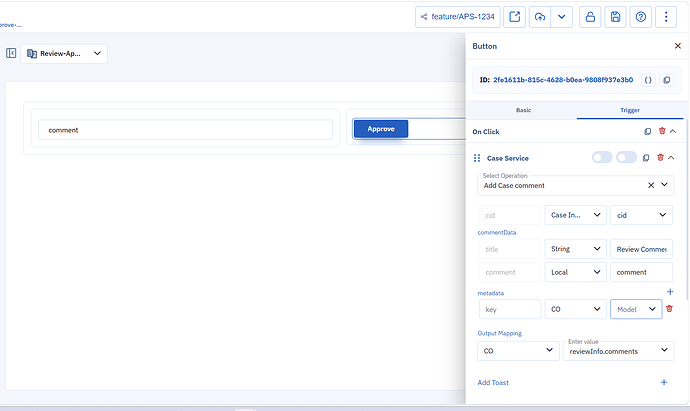Image resolution: width=690 pixels, height=411 pixels.
Task: Click the metadata label
Action: click(491, 293)
